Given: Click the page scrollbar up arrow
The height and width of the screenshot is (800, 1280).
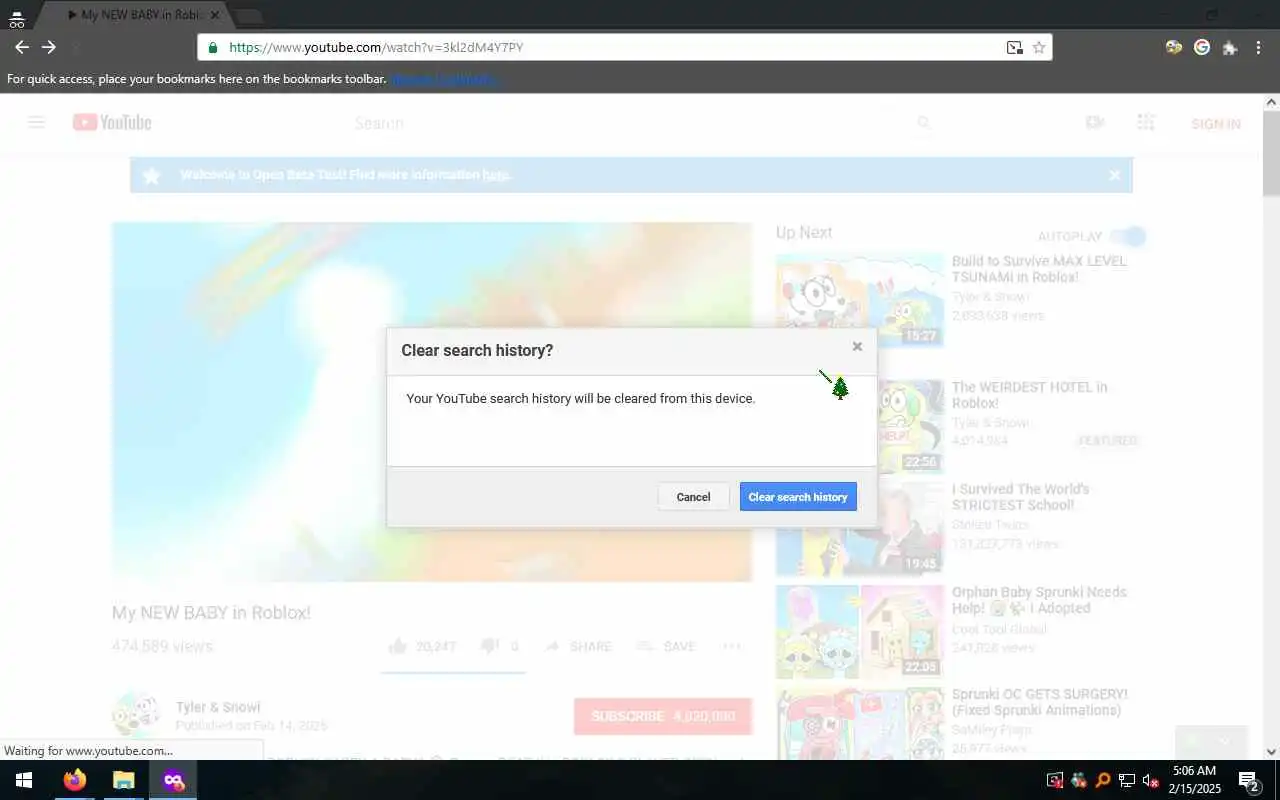Looking at the screenshot, I should (1271, 102).
